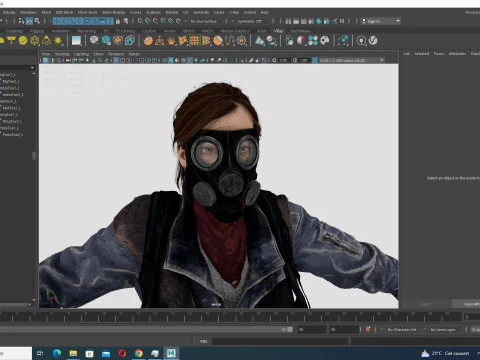Open the viewport Panels menu
The width and height of the screenshot is (480, 360).
134,54
